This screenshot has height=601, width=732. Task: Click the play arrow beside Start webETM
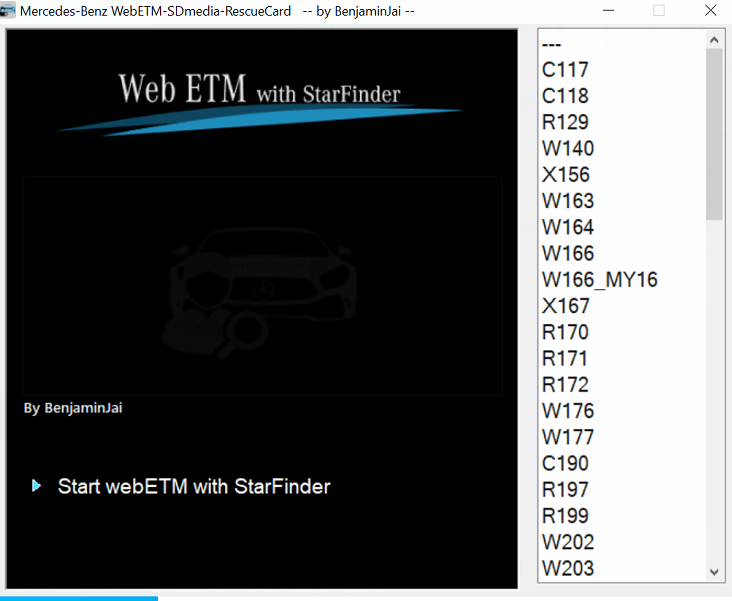(37, 486)
